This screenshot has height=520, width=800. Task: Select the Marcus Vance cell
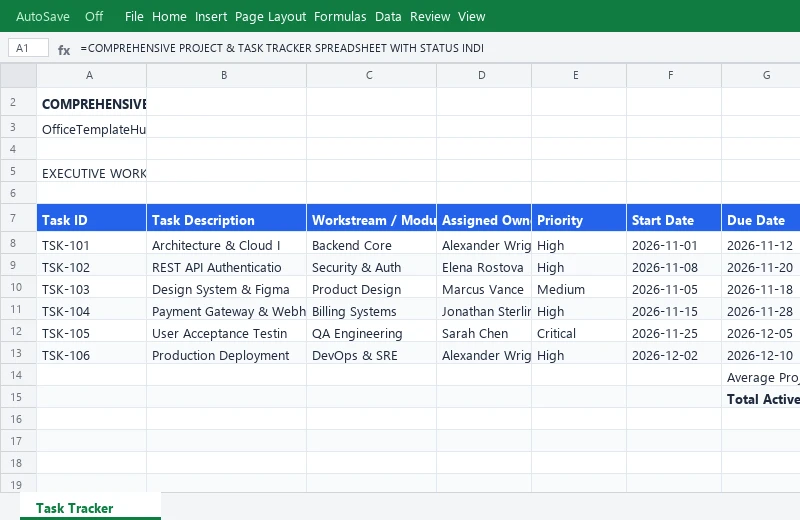[484, 287]
